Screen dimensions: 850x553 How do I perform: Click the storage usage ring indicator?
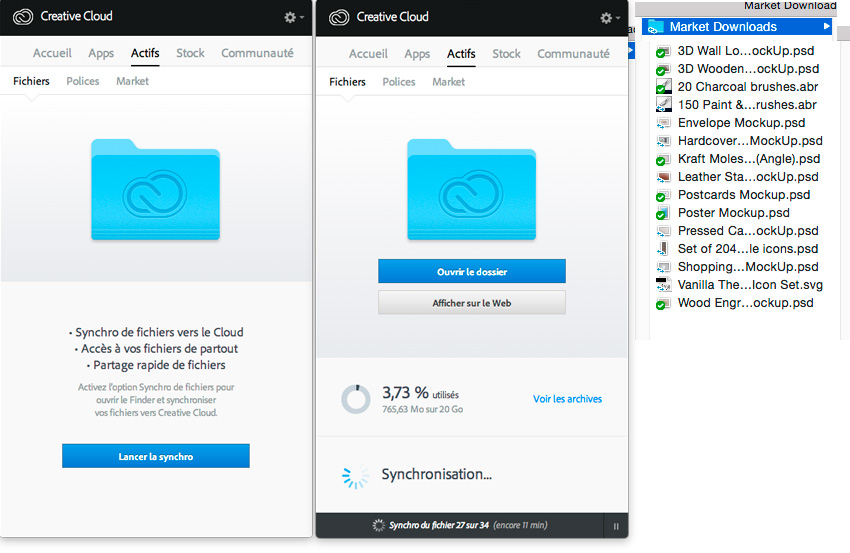356,400
